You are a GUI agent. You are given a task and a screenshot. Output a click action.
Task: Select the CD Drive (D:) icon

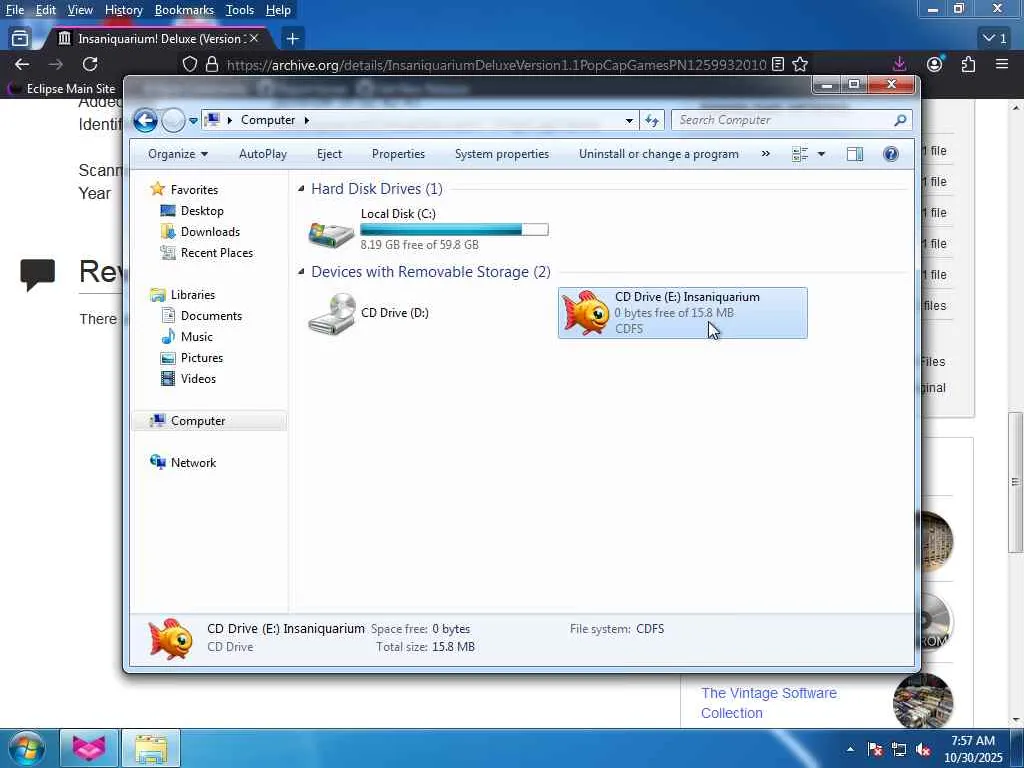(x=332, y=313)
